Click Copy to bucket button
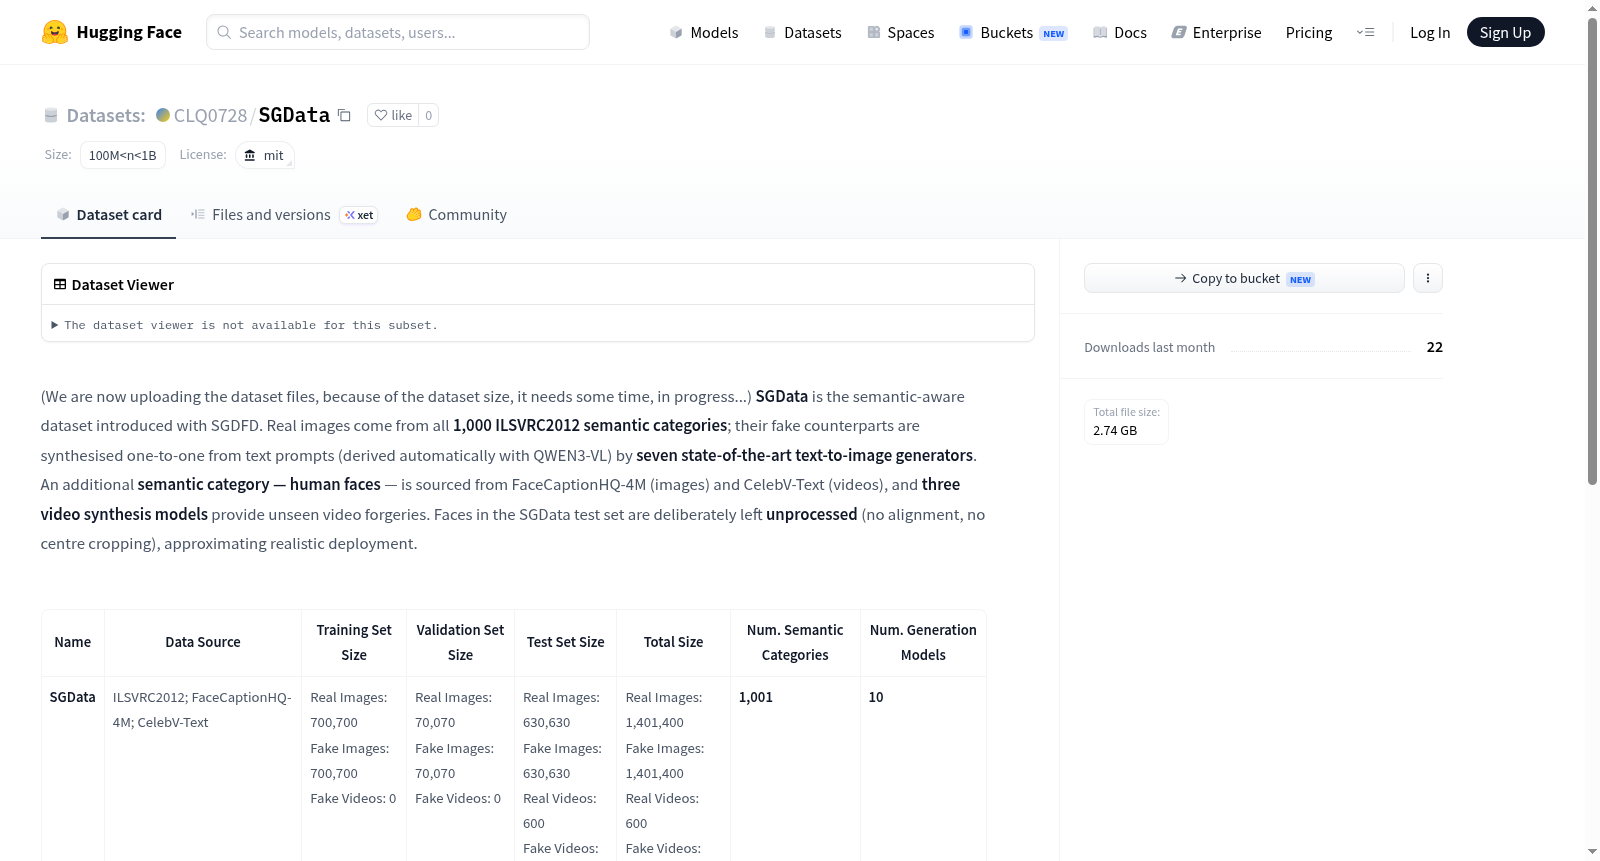 coord(1244,278)
